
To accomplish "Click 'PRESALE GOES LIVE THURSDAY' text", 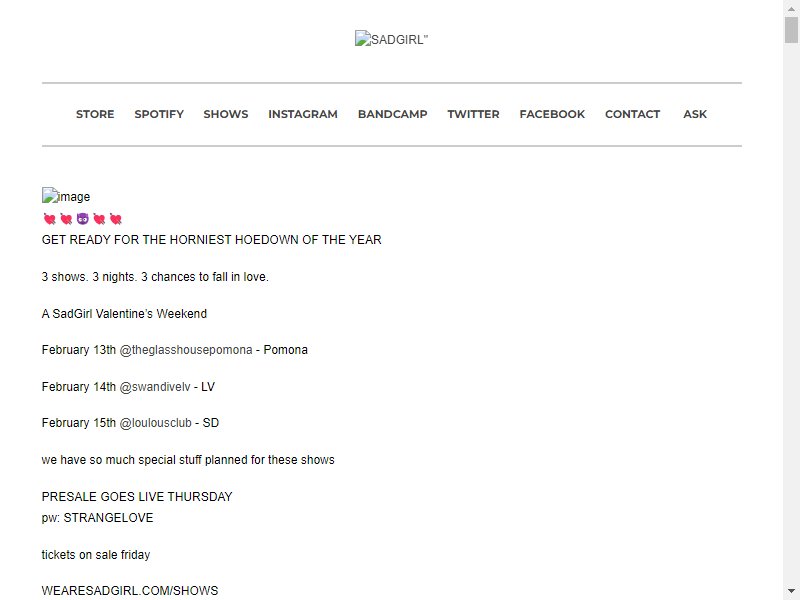I will [137, 496].
